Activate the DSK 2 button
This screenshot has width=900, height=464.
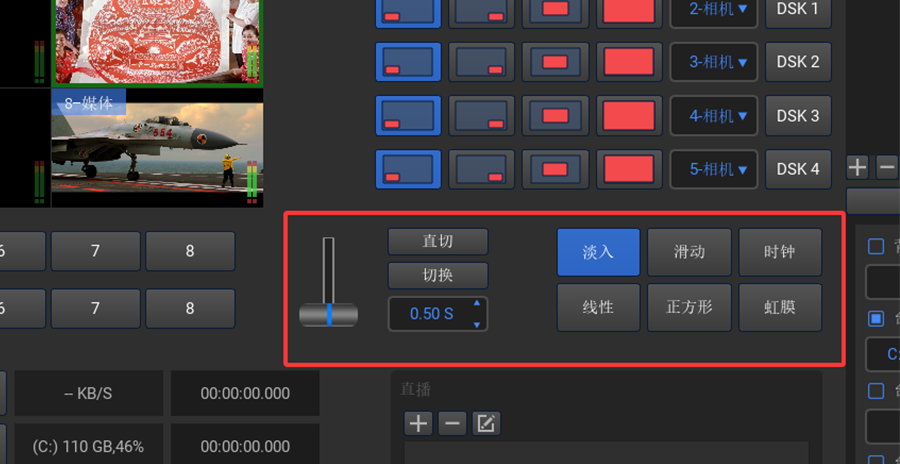pyautogui.click(x=797, y=62)
